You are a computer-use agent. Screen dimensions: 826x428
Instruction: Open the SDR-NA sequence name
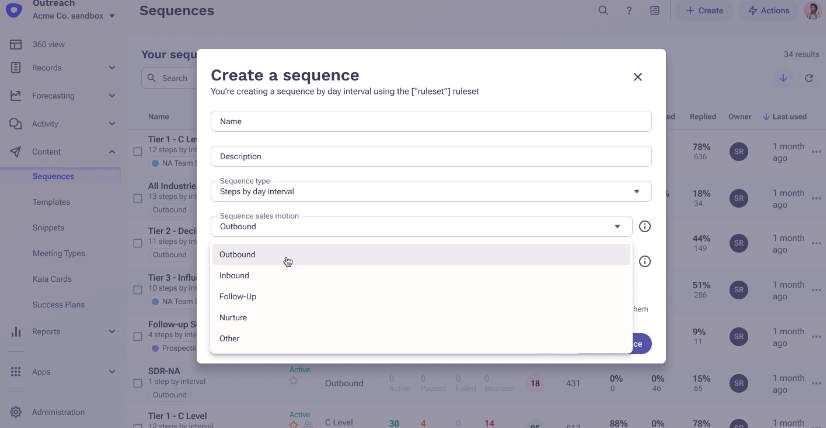[164, 371]
